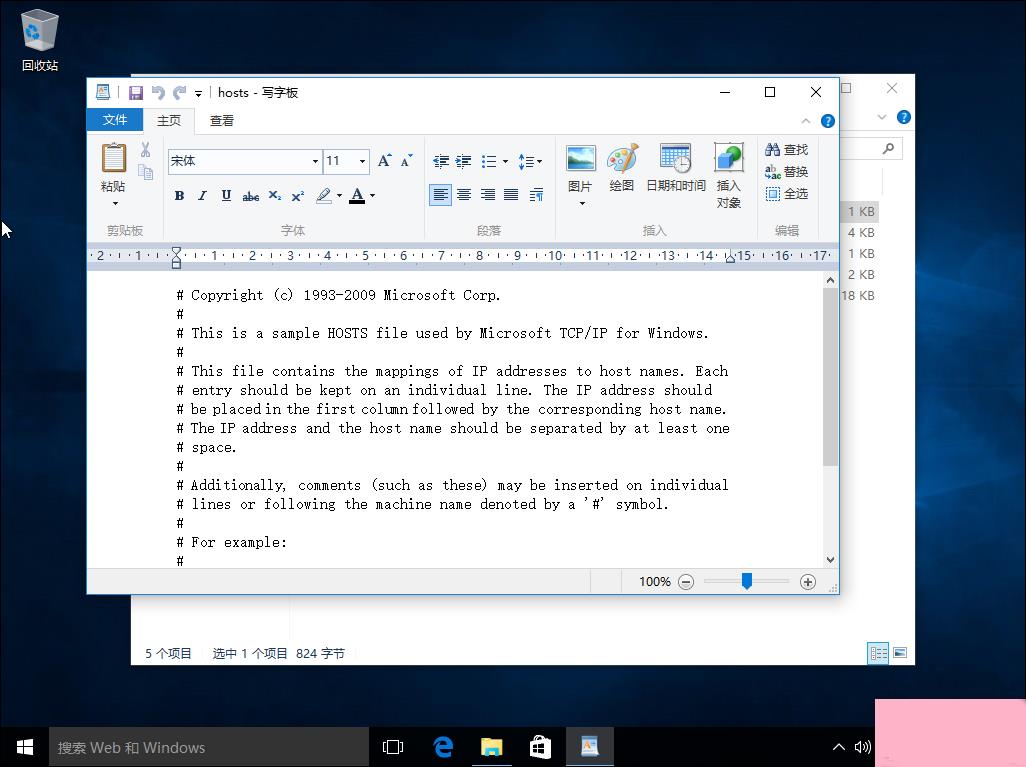The height and width of the screenshot is (767, 1026).
Task: Click the zoom out minus button
Action: pyautogui.click(x=686, y=582)
